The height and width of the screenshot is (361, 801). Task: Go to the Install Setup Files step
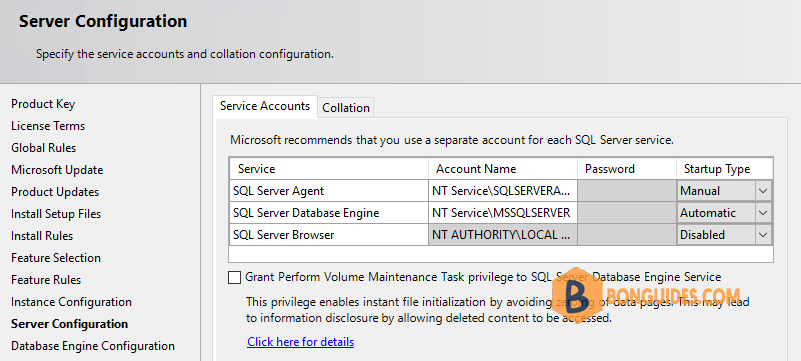coord(56,214)
